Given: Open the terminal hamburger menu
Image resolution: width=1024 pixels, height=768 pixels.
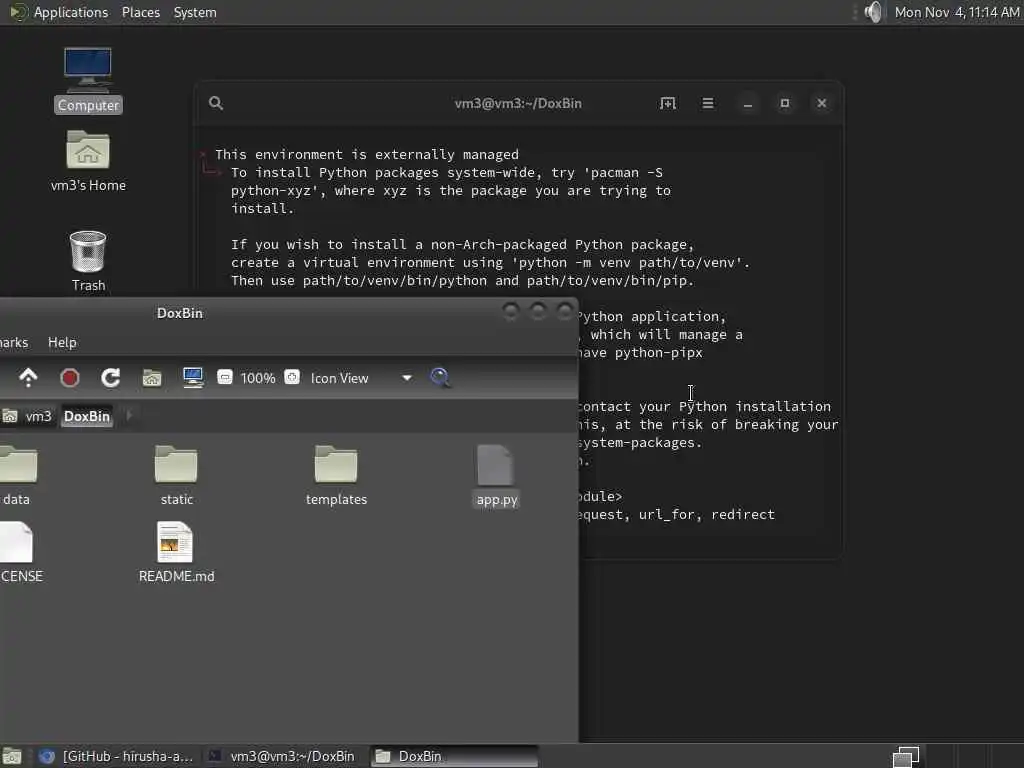Looking at the screenshot, I should coord(707,103).
